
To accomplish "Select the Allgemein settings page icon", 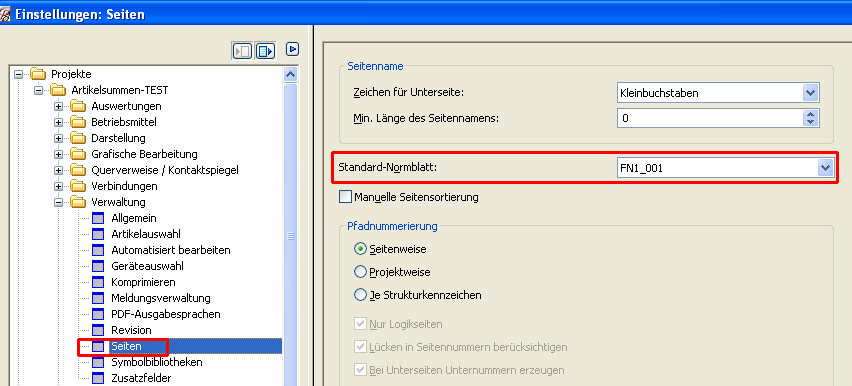I will click(98, 219).
